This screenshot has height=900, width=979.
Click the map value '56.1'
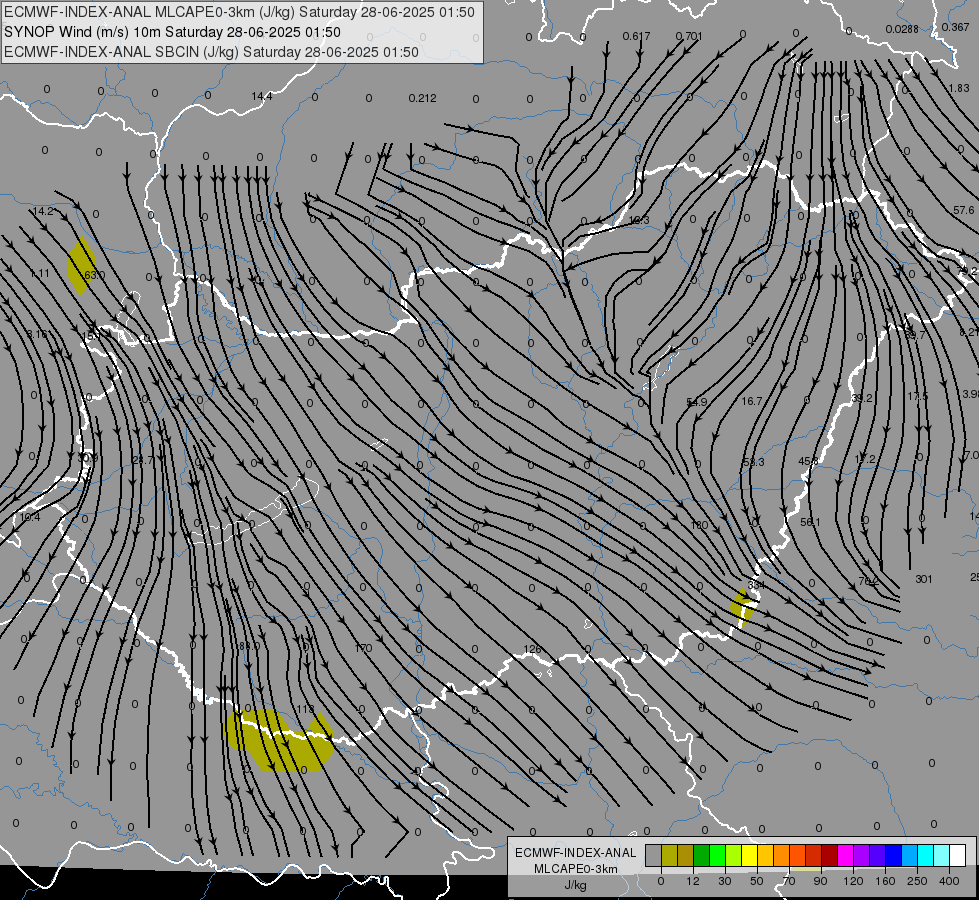click(810, 522)
